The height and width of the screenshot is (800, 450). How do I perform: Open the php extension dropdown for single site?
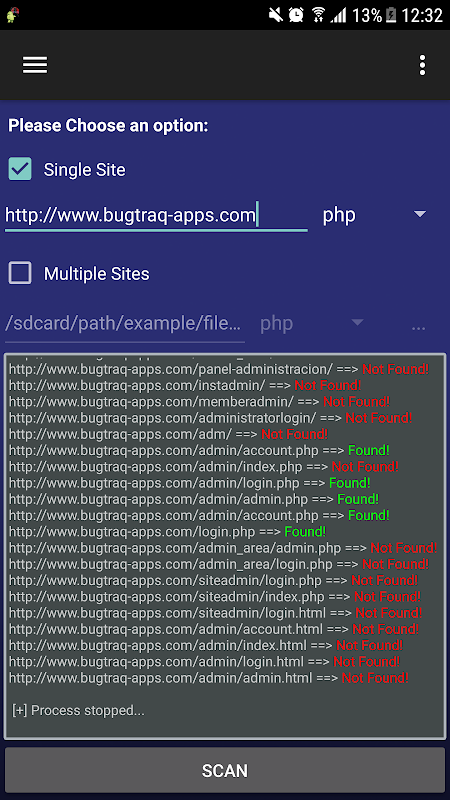(x=374, y=215)
